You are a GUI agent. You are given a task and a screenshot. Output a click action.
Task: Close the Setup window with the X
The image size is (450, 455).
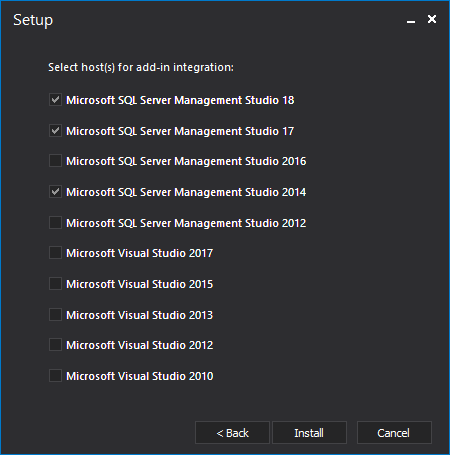coord(432,19)
